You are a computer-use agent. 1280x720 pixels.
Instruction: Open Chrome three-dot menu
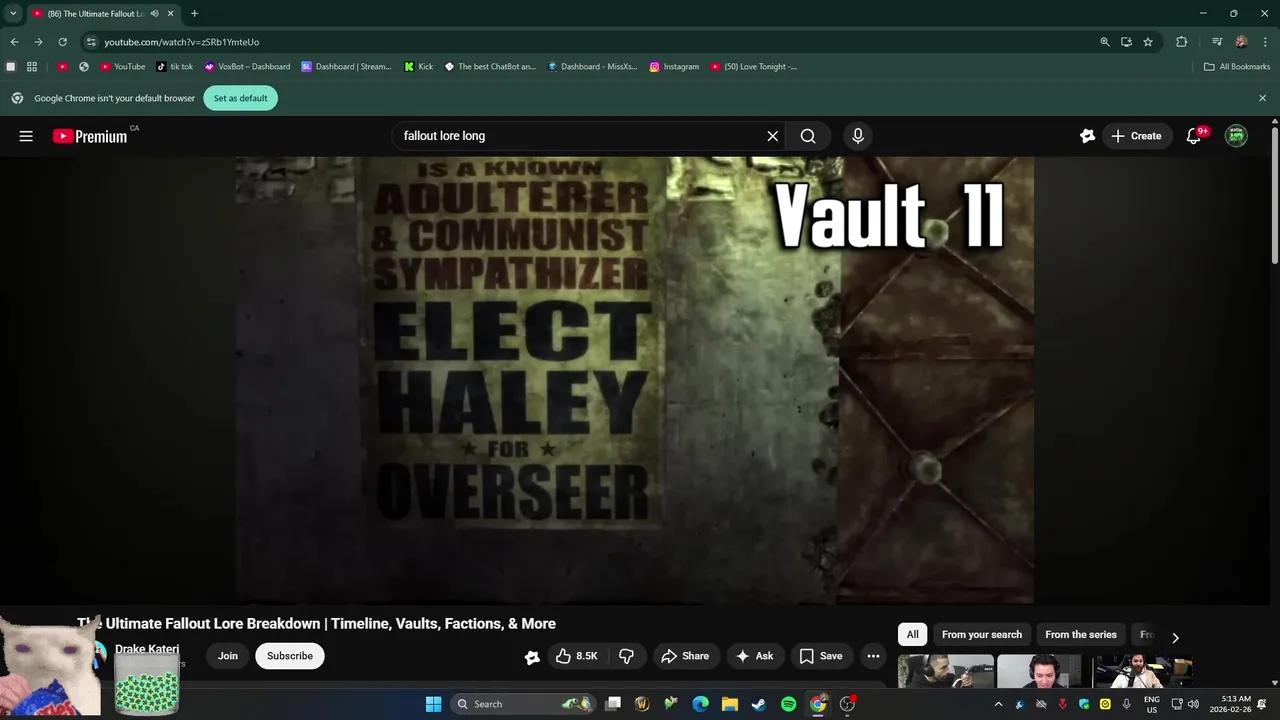coord(1265,42)
